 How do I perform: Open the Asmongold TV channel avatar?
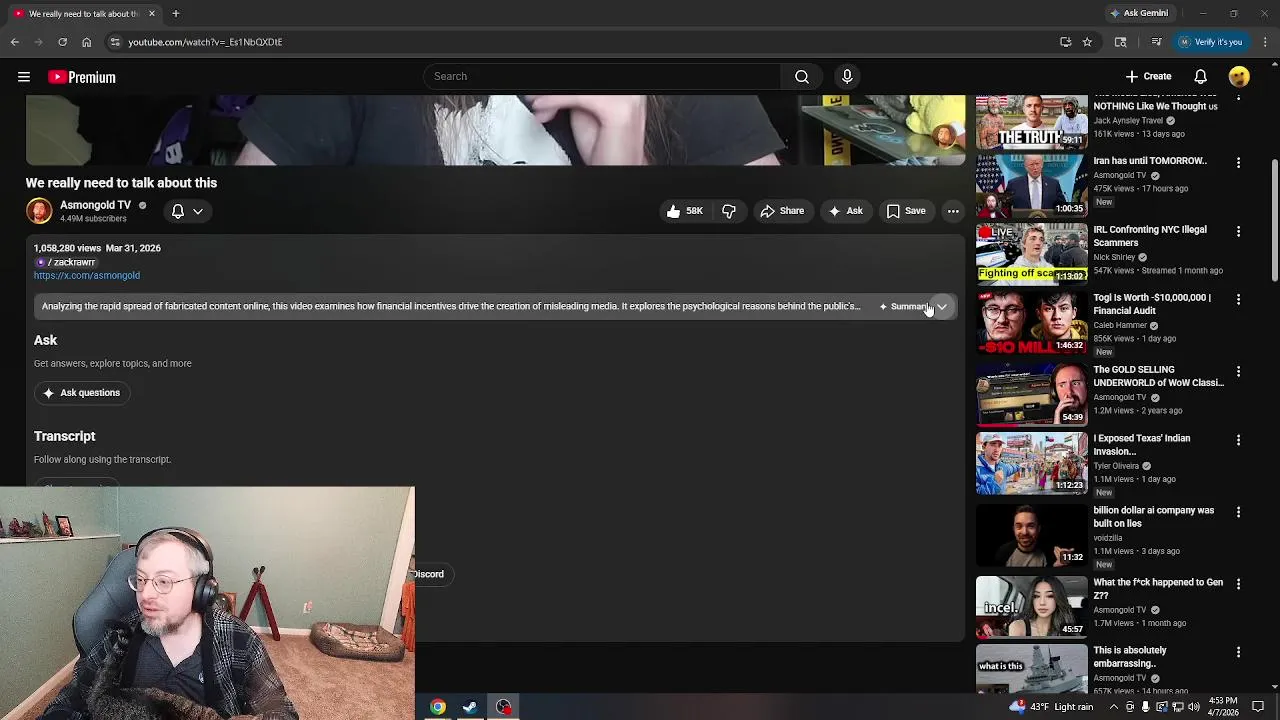[39, 211]
